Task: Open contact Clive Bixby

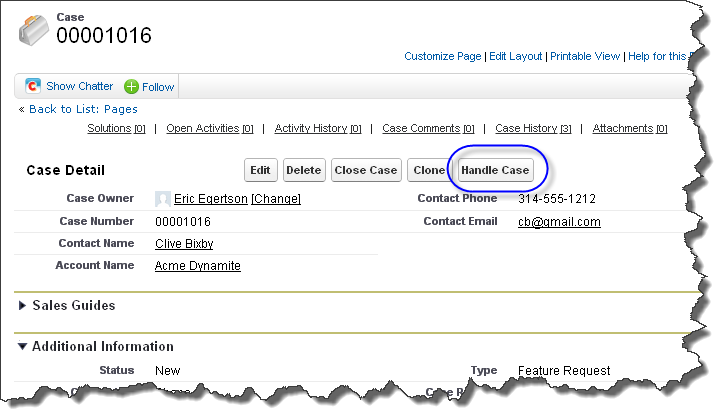Action: [x=184, y=244]
